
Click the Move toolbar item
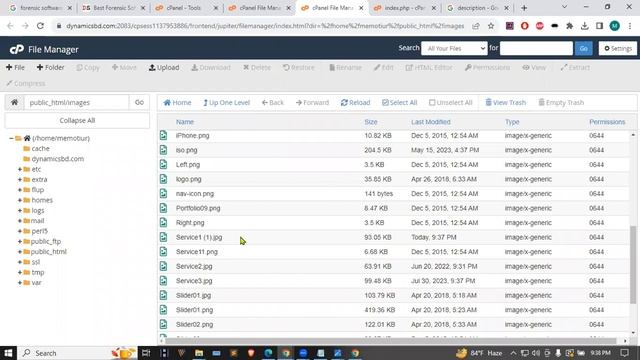tap(124, 67)
